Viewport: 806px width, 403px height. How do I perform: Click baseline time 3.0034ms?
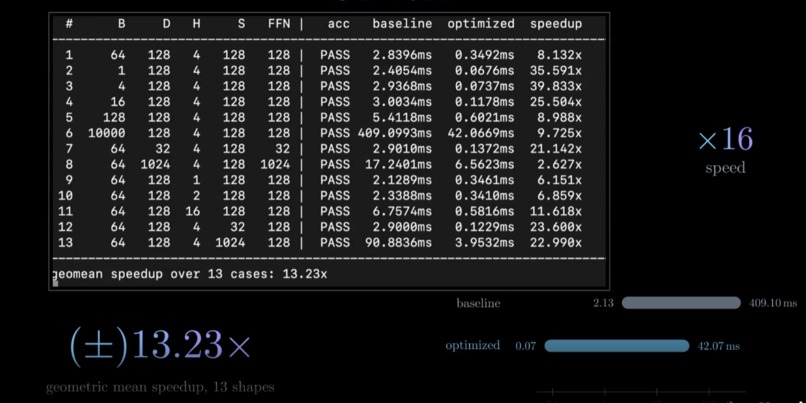(402, 102)
